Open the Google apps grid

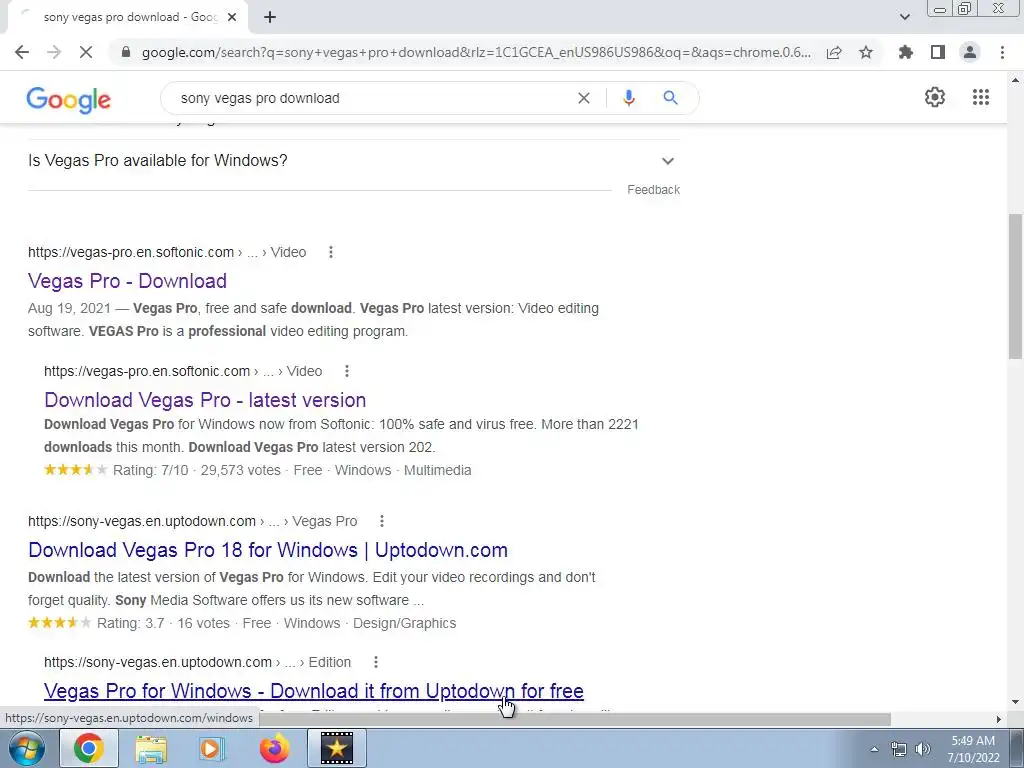(981, 97)
